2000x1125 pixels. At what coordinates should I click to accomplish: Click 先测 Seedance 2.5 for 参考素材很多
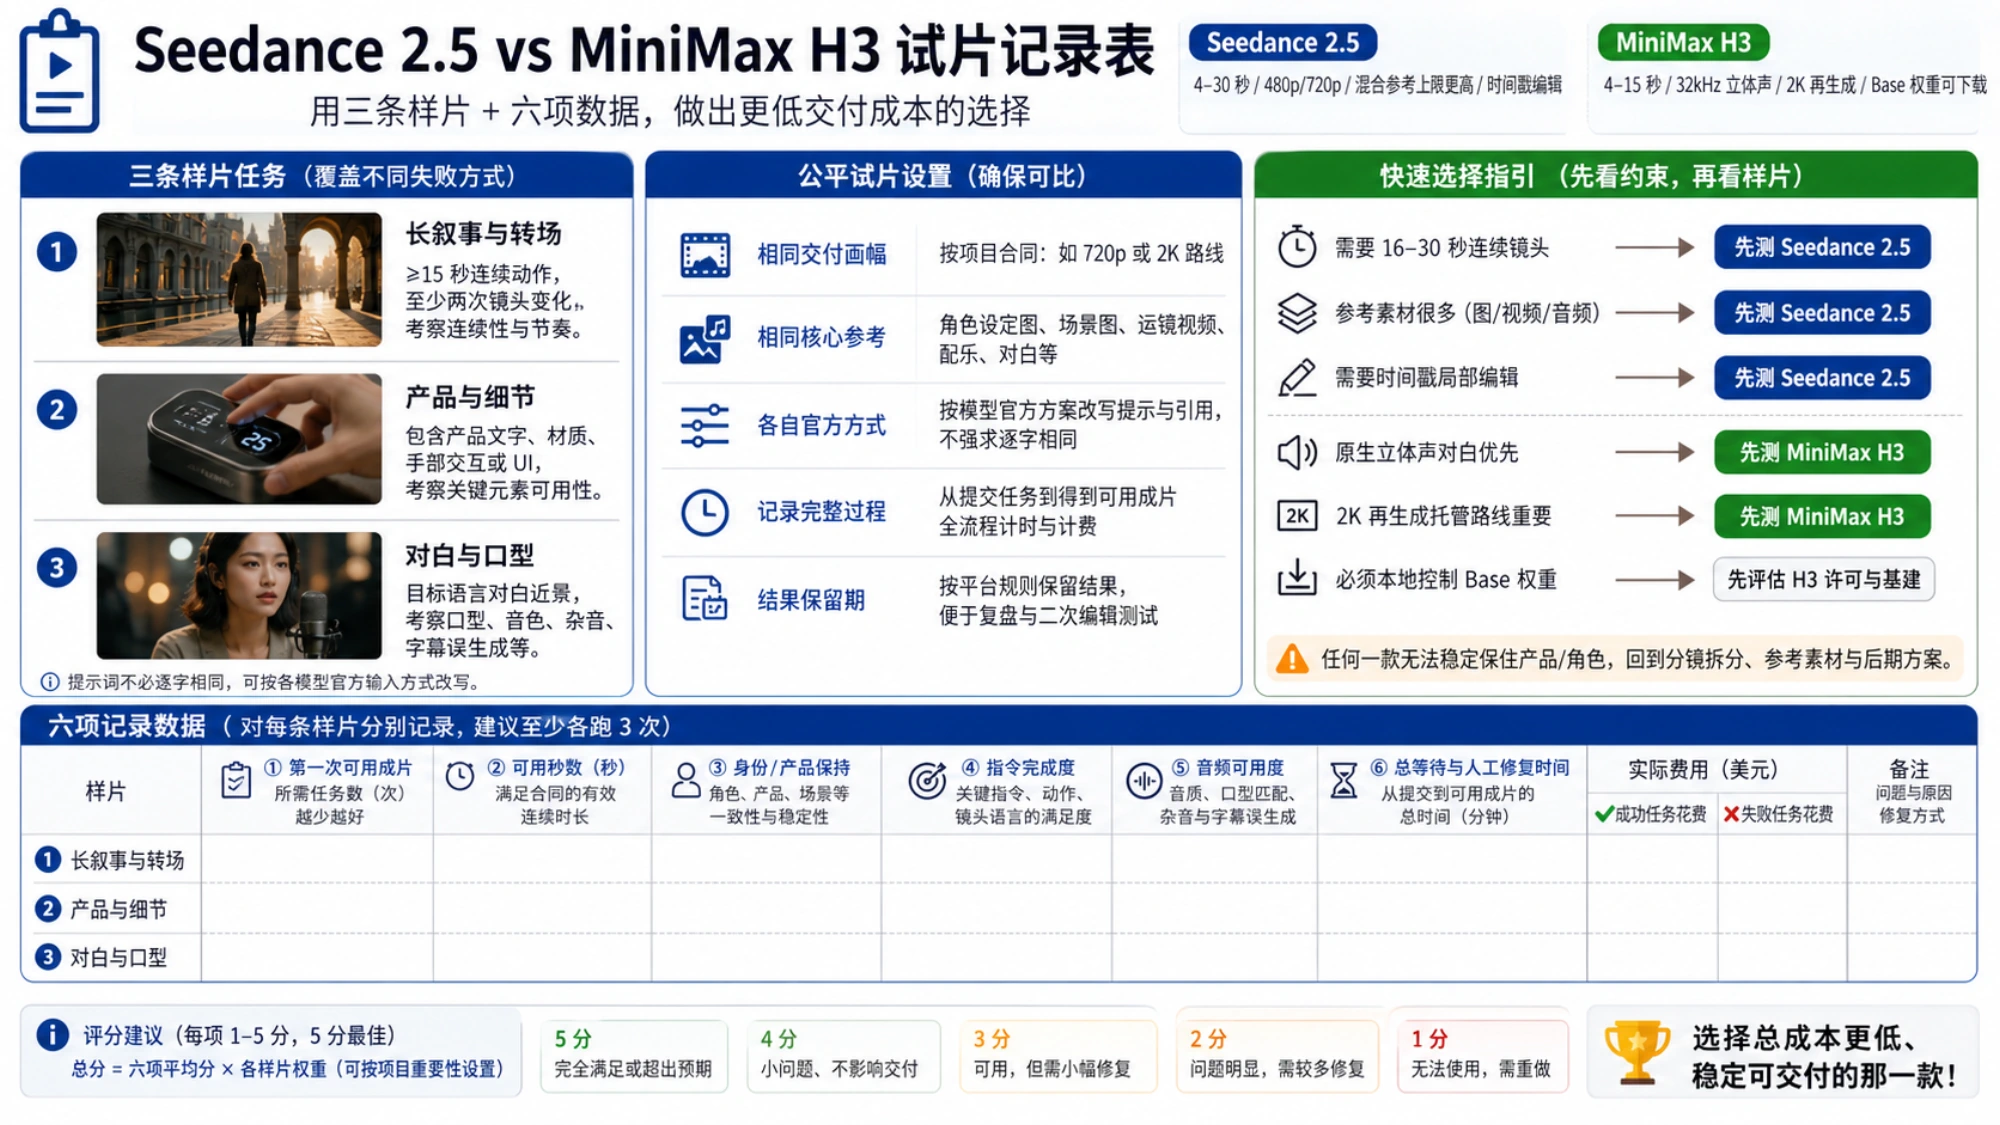(1821, 313)
